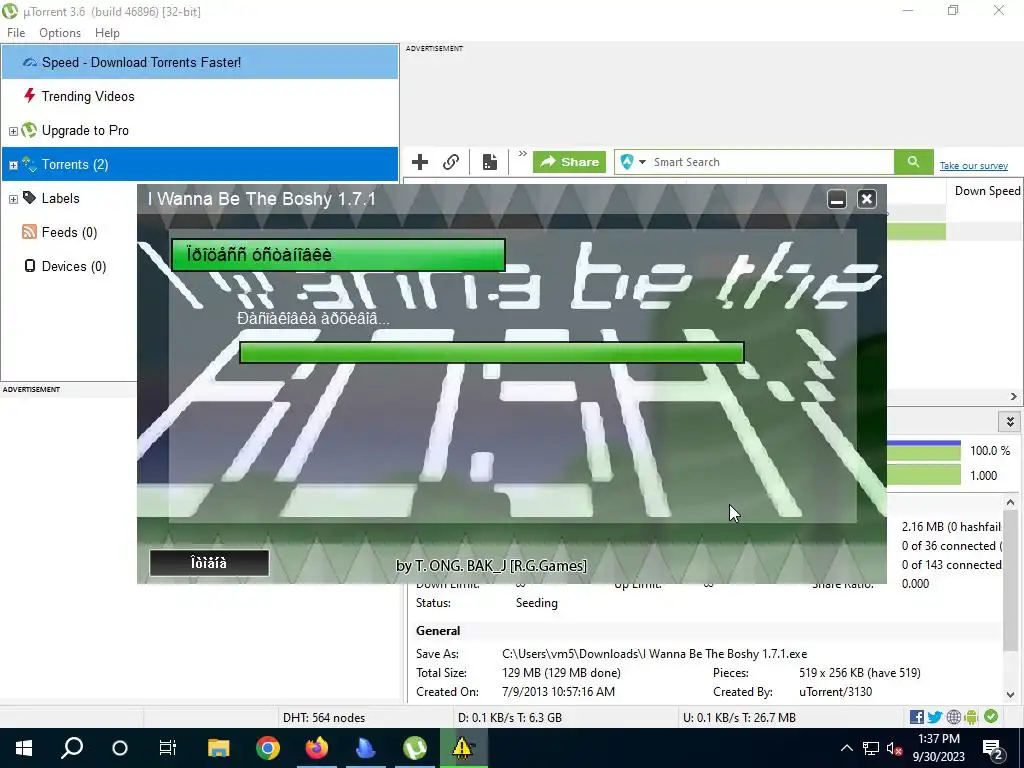Open the Options menu
The image size is (1024, 768).
[60, 33]
